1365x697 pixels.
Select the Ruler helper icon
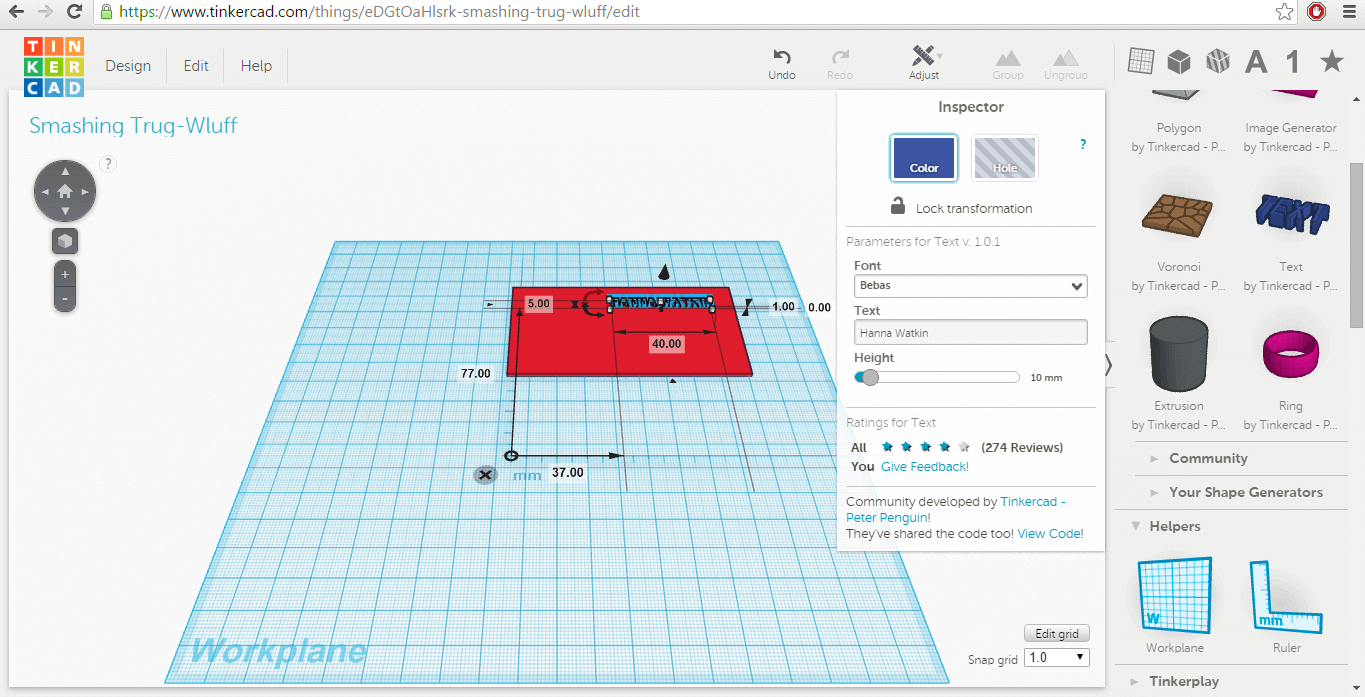click(1286, 597)
